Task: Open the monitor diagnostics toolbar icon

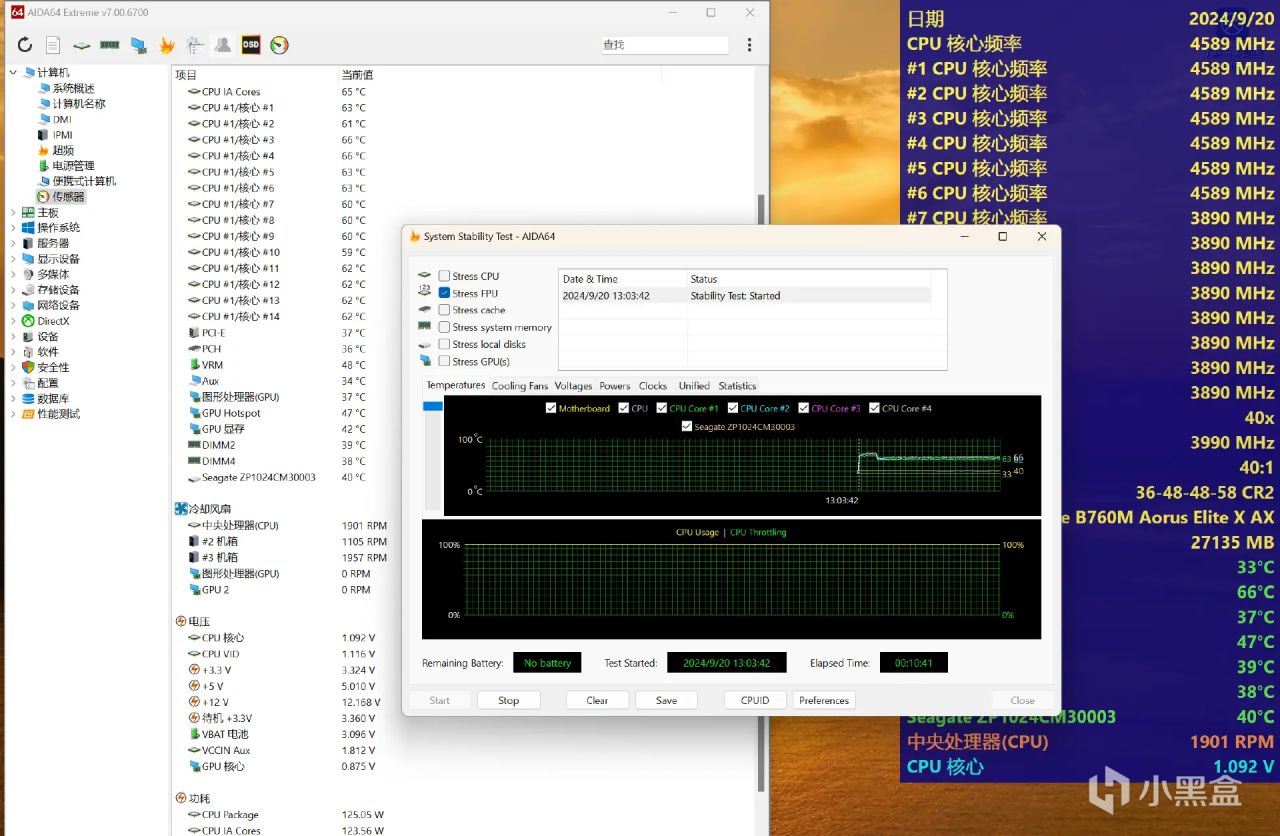Action: 138,45
